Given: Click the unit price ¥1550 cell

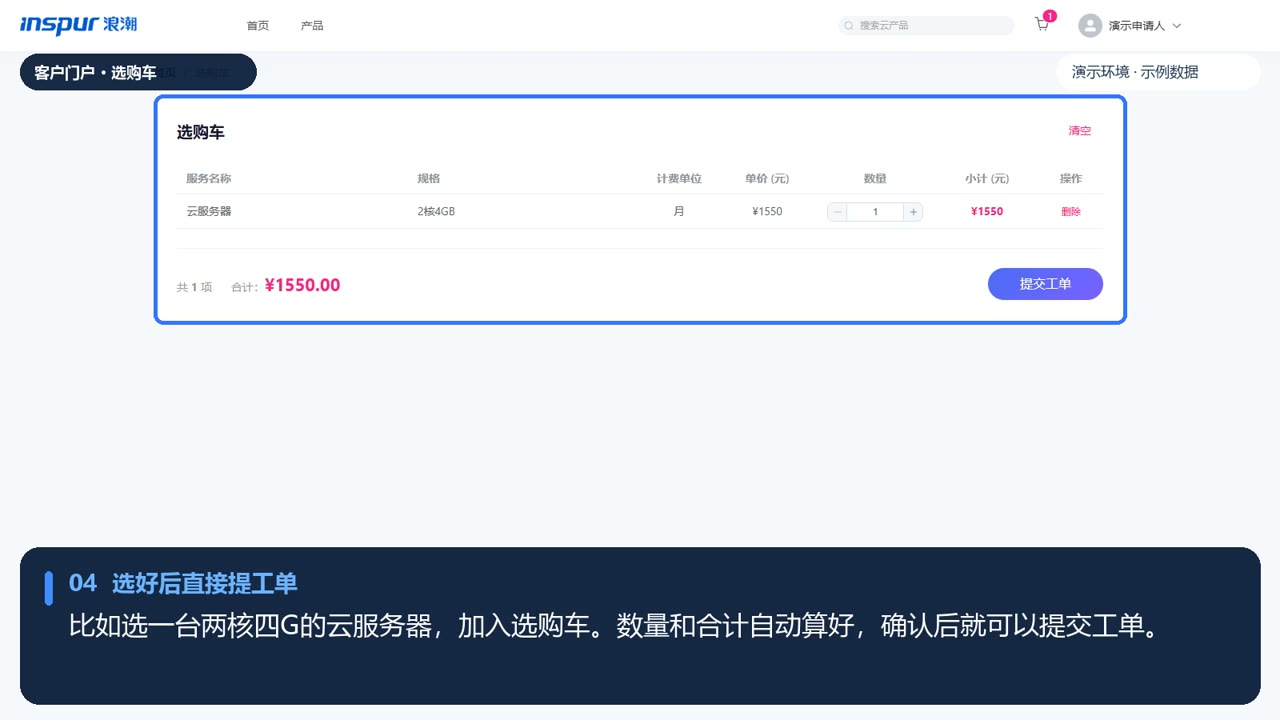Looking at the screenshot, I should pyautogui.click(x=767, y=212).
